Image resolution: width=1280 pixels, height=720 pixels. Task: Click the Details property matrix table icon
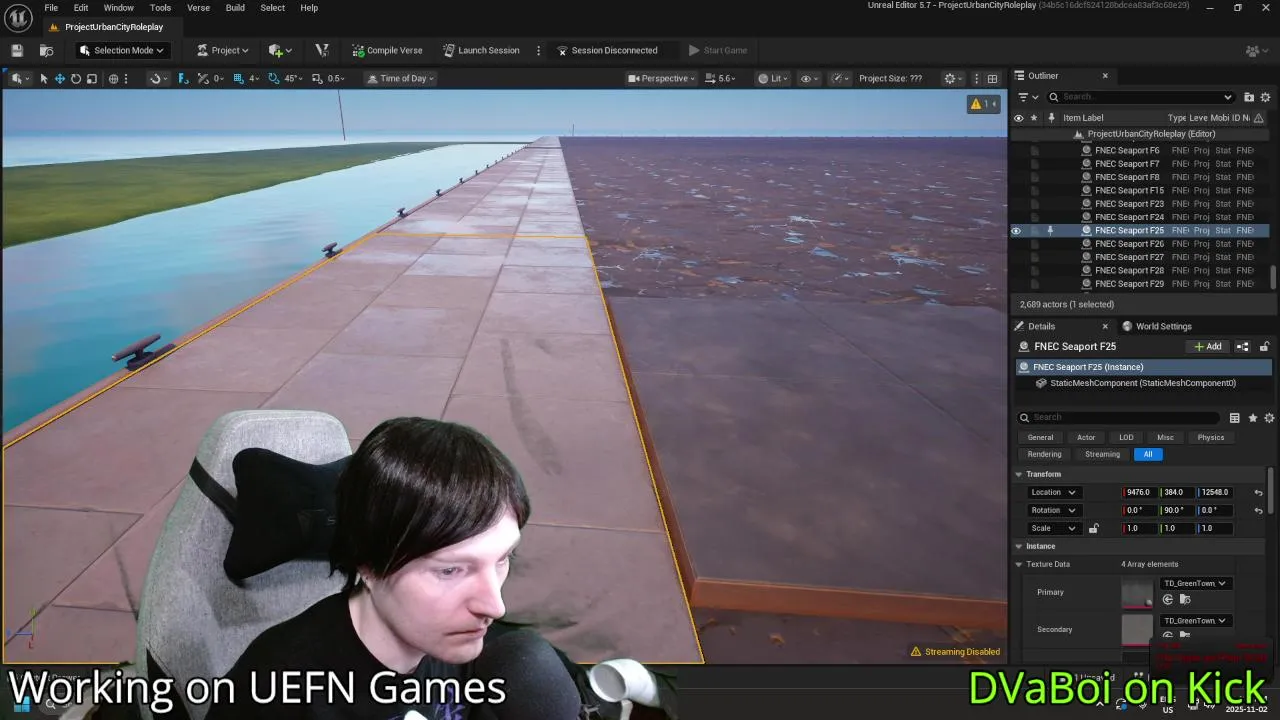click(1235, 418)
